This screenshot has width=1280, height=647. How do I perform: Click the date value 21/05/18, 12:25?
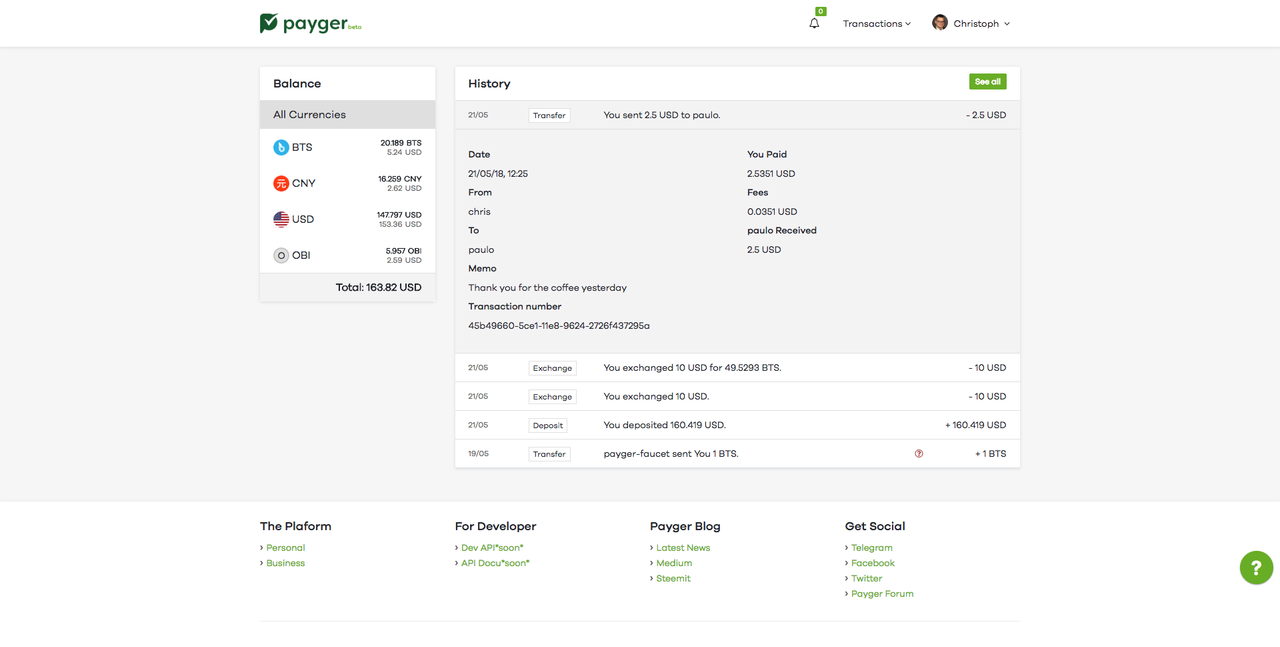pyautogui.click(x=498, y=174)
